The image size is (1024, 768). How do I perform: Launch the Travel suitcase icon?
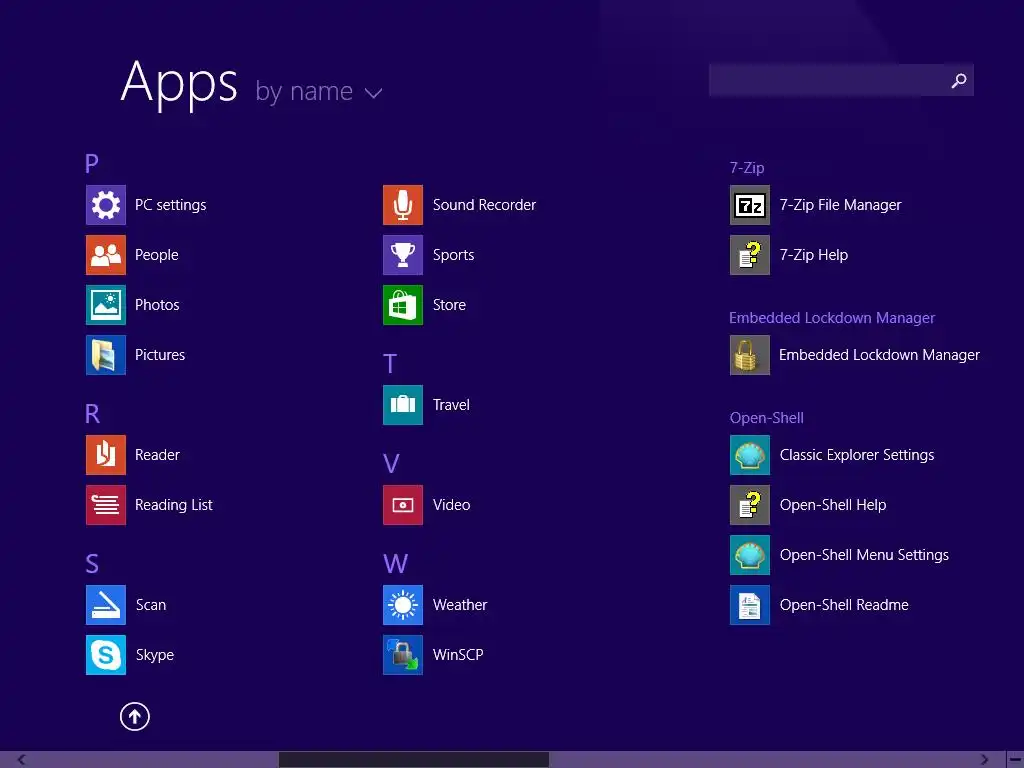[x=403, y=405]
